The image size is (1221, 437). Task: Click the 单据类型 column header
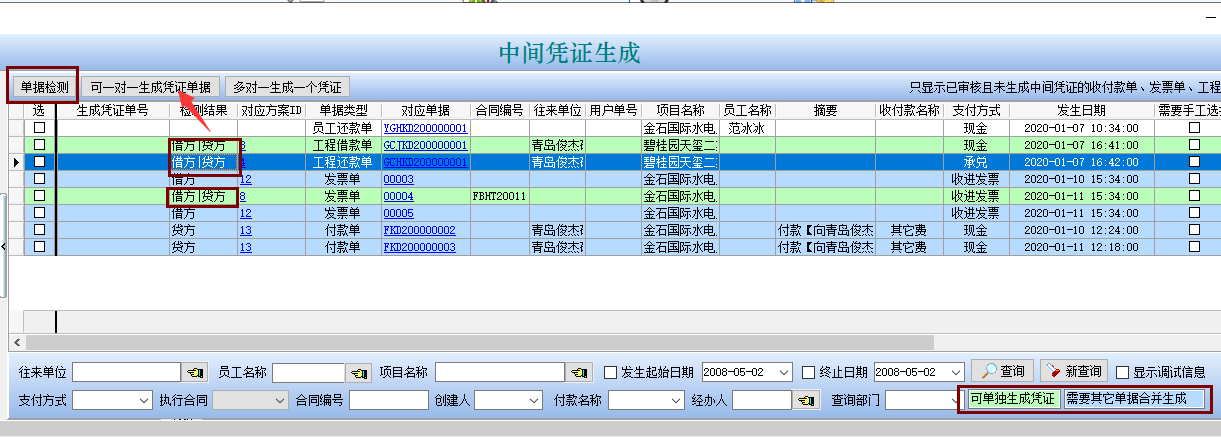tap(344, 111)
